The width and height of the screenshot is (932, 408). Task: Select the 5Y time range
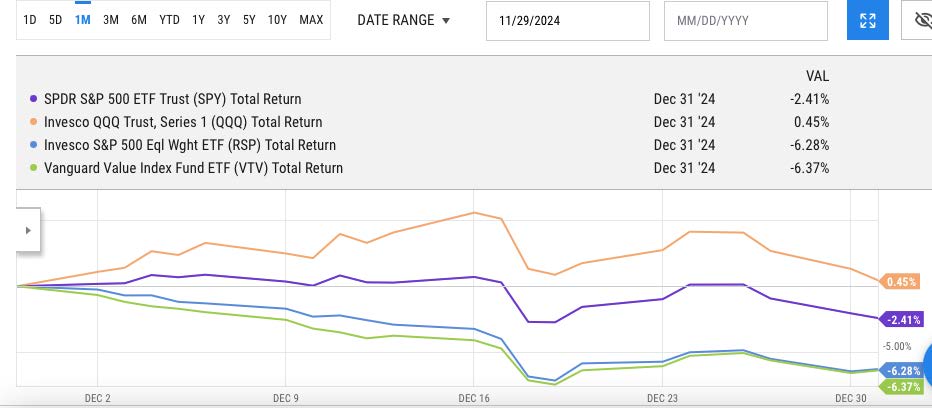point(249,20)
